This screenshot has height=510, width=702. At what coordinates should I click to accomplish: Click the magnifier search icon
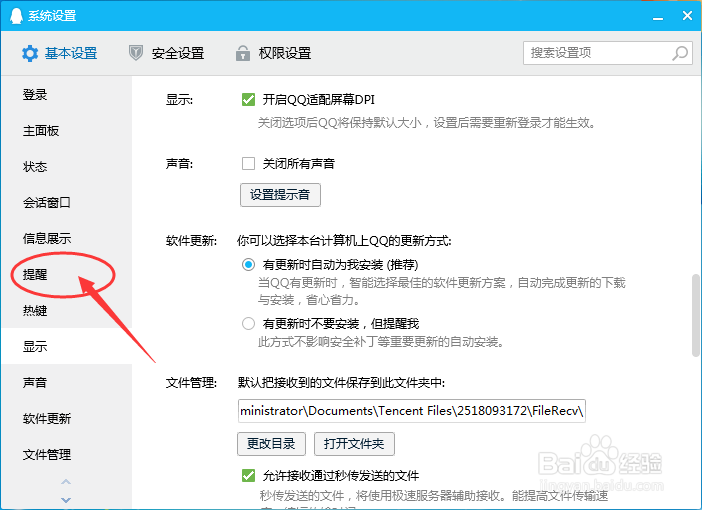[x=680, y=53]
